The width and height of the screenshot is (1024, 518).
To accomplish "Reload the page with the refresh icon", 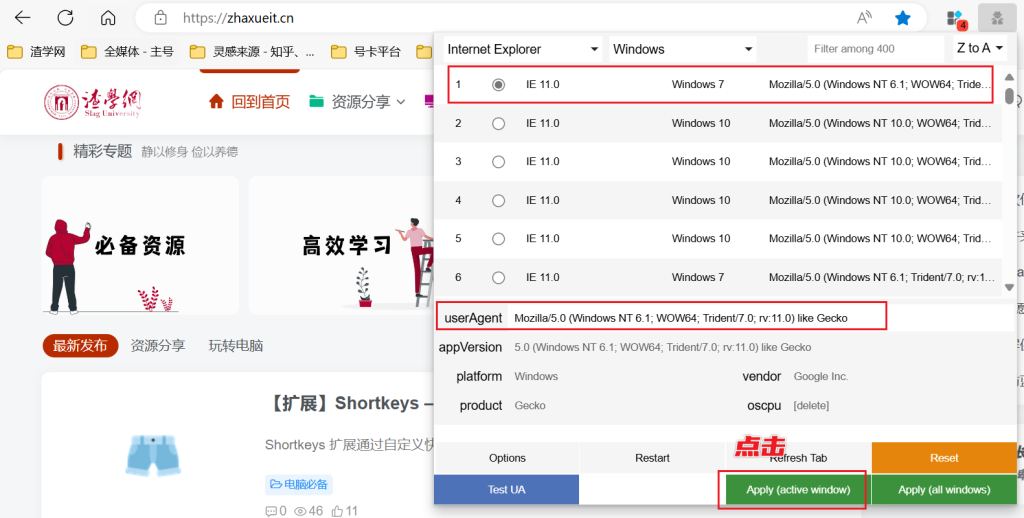I will [65, 18].
